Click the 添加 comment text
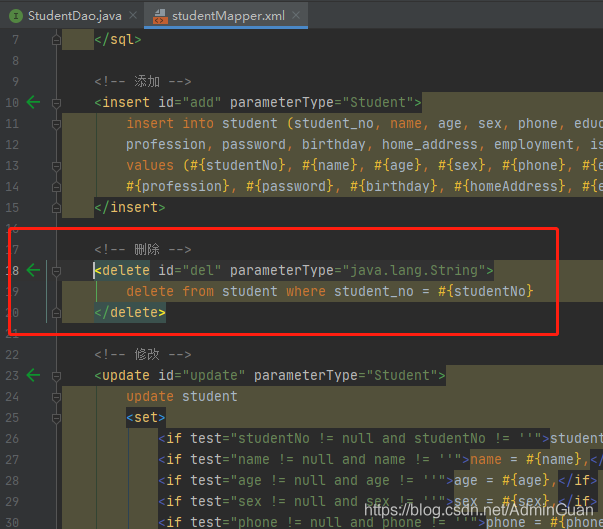The height and width of the screenshot is (529, 603). point(147,82)
